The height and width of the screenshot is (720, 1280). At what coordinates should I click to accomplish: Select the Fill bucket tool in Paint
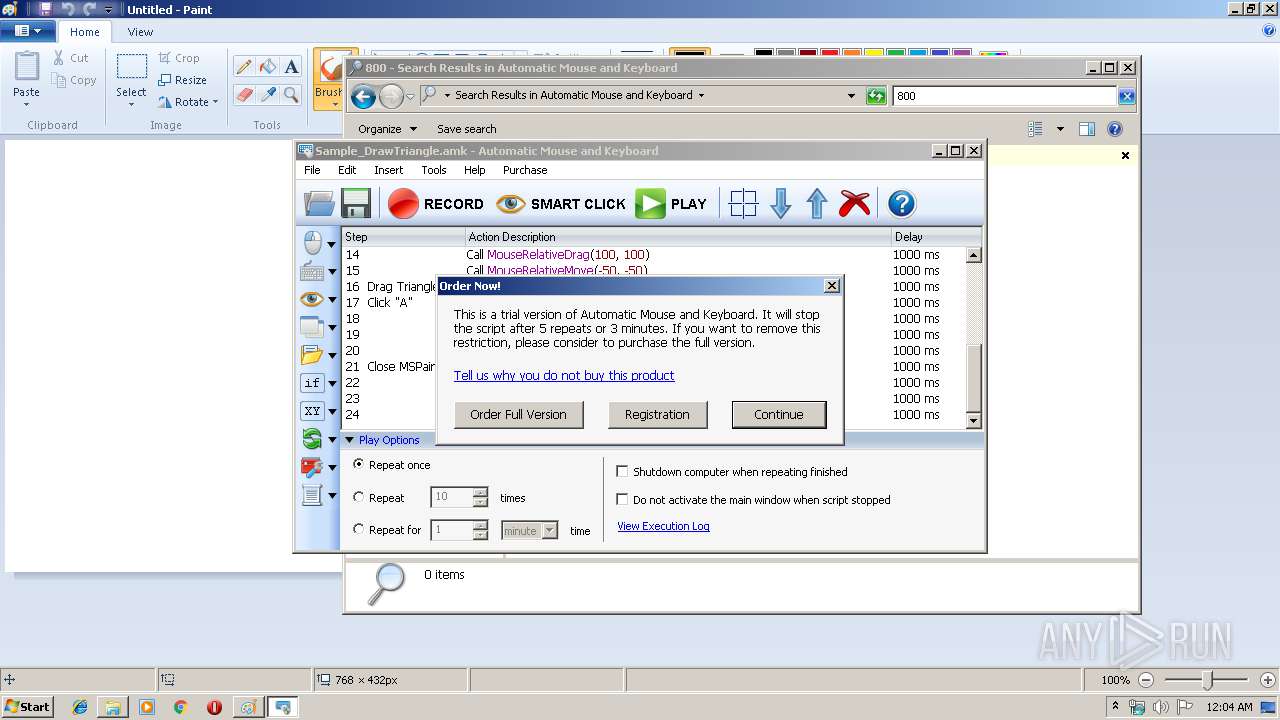[267, 67]
